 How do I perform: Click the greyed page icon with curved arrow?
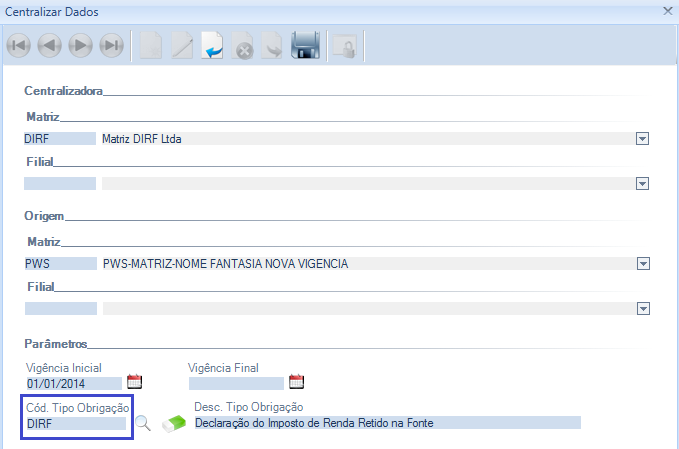tap(272, 45)
